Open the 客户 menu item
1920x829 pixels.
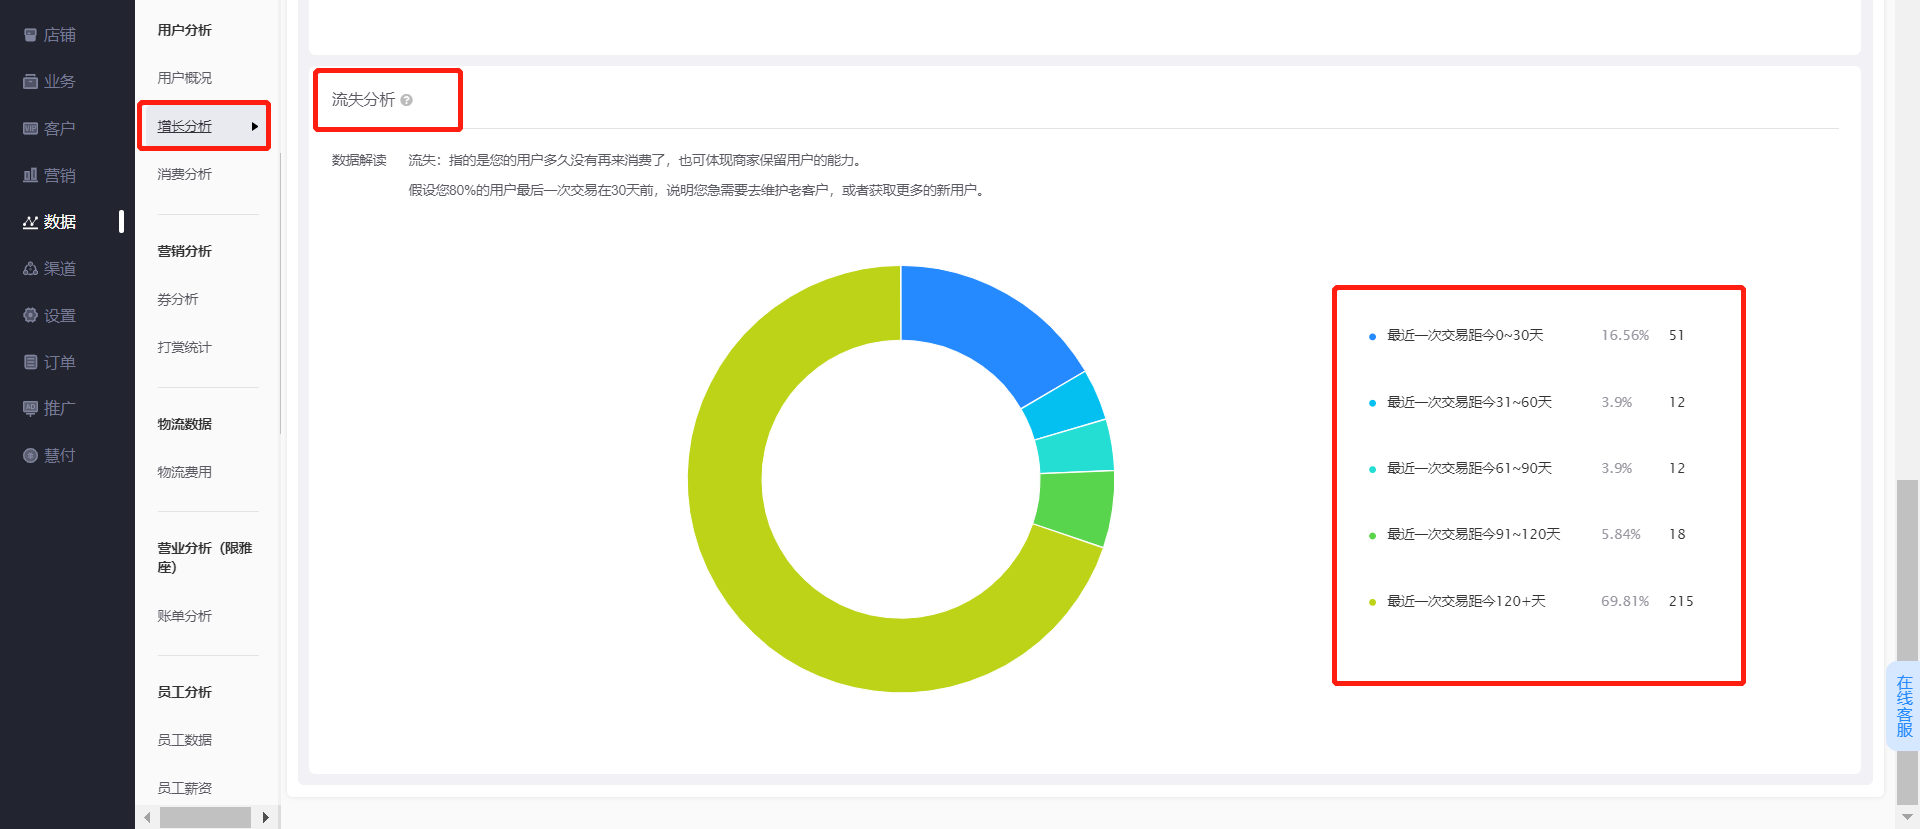[60, 128]
